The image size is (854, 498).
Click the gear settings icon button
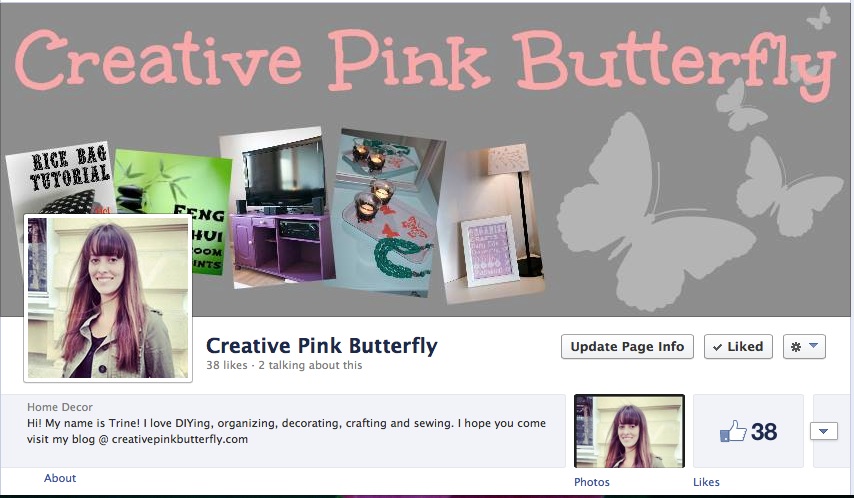pyautogui.click(x=796, y=347)
